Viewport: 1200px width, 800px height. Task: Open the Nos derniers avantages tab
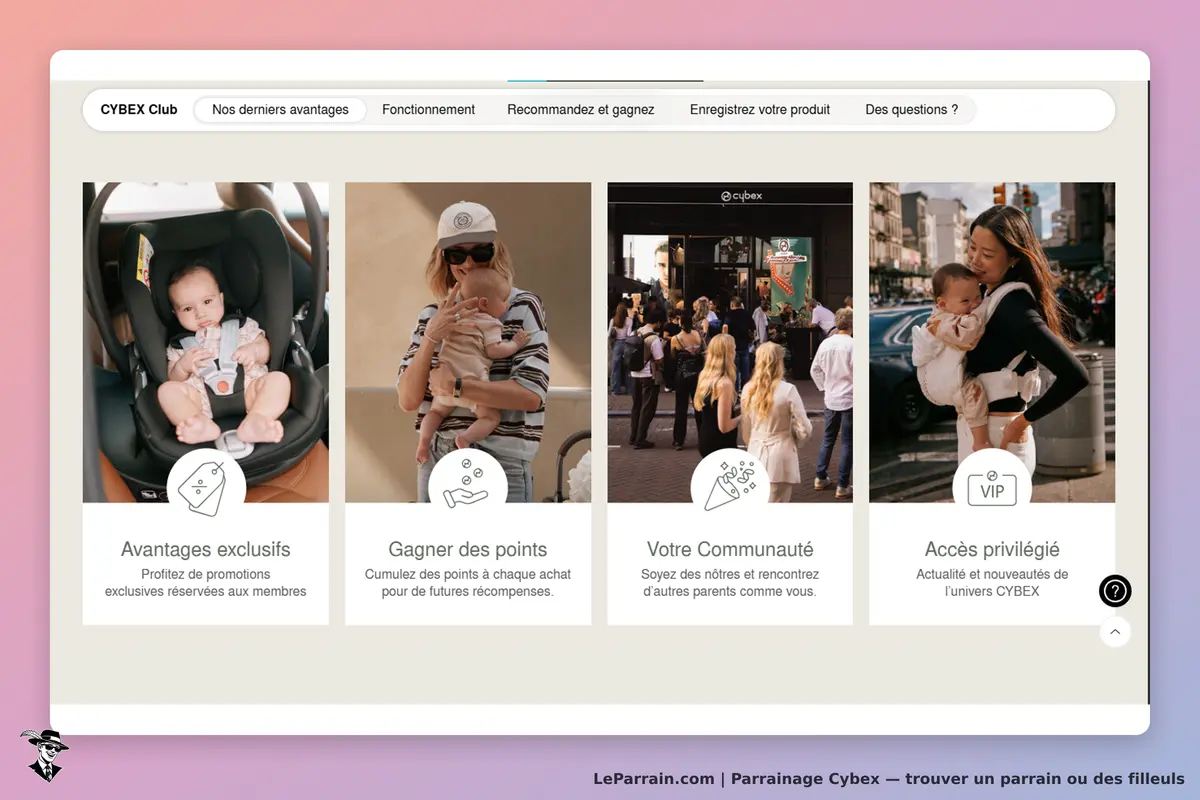[280, 110]
